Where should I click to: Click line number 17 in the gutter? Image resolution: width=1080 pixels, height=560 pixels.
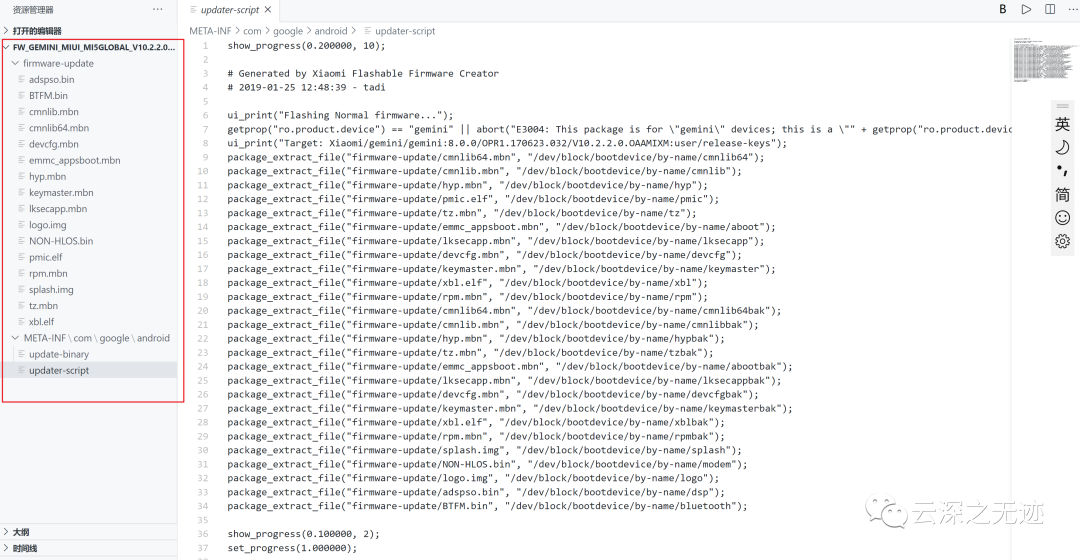[x=202, y=269]
